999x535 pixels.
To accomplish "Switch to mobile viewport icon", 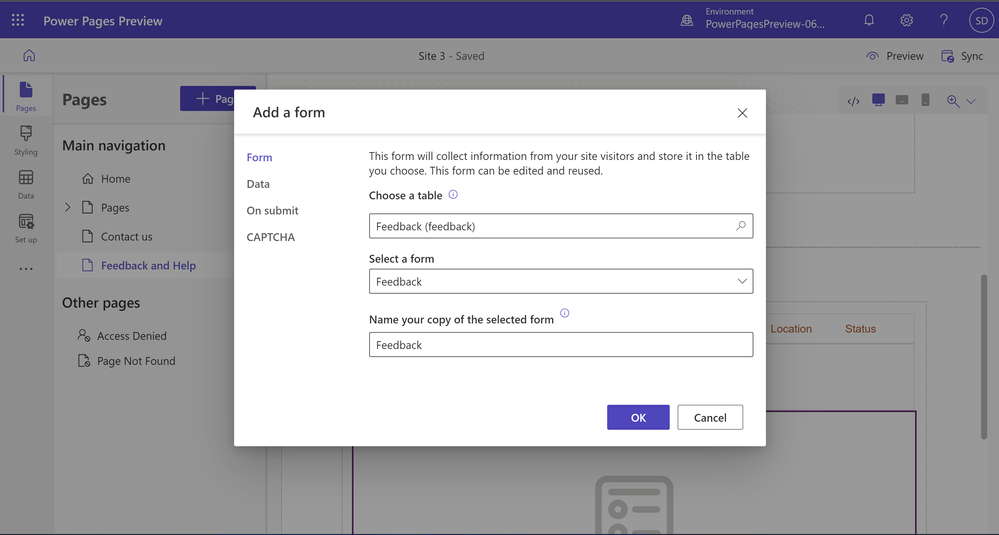I will coord(925,100).
